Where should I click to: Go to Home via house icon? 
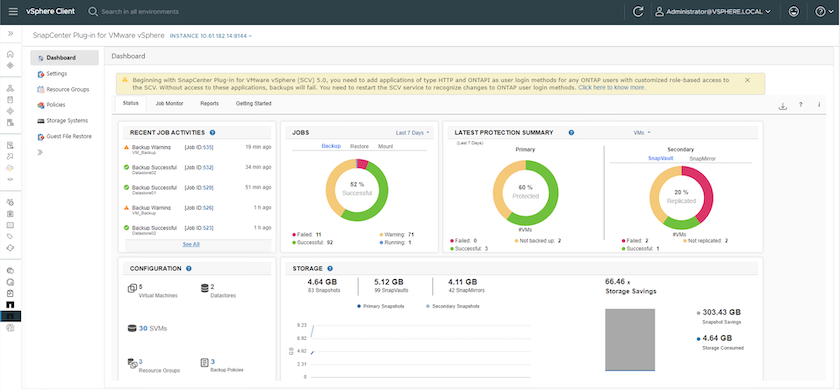(10, 54)
